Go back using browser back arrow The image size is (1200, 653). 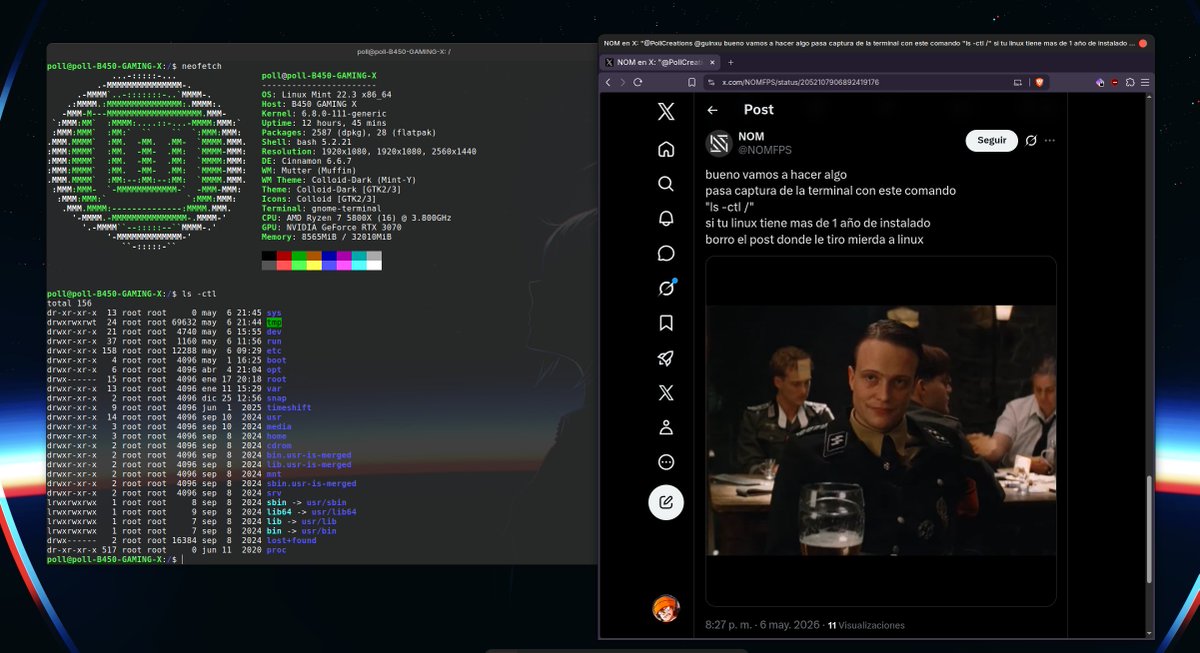[609, 82]
